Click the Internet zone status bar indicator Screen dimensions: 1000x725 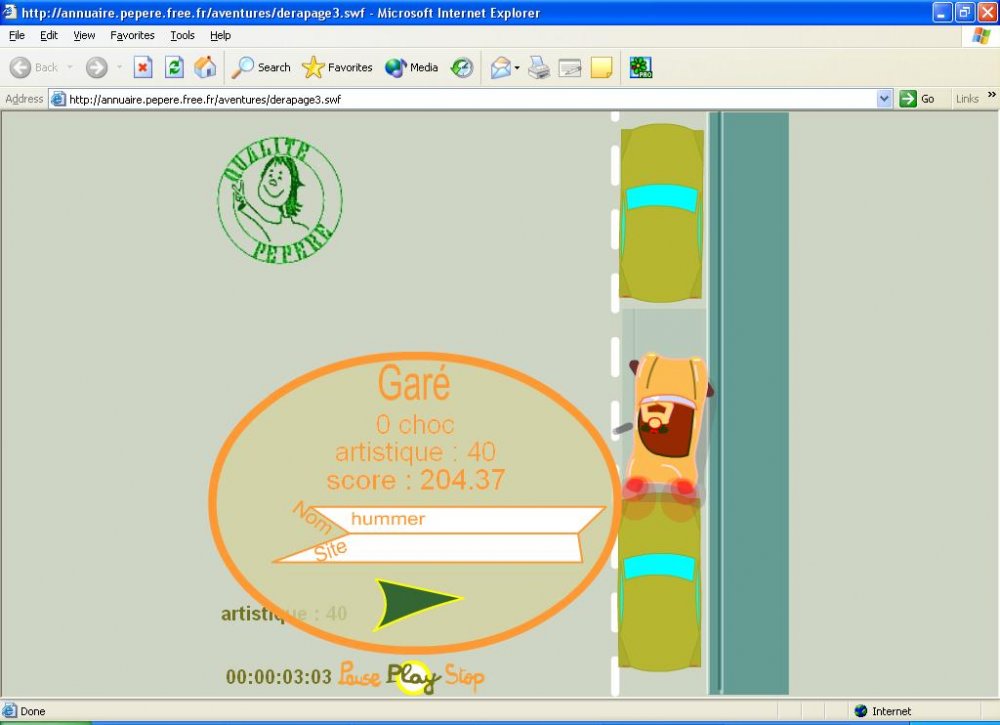click(883, 711)
